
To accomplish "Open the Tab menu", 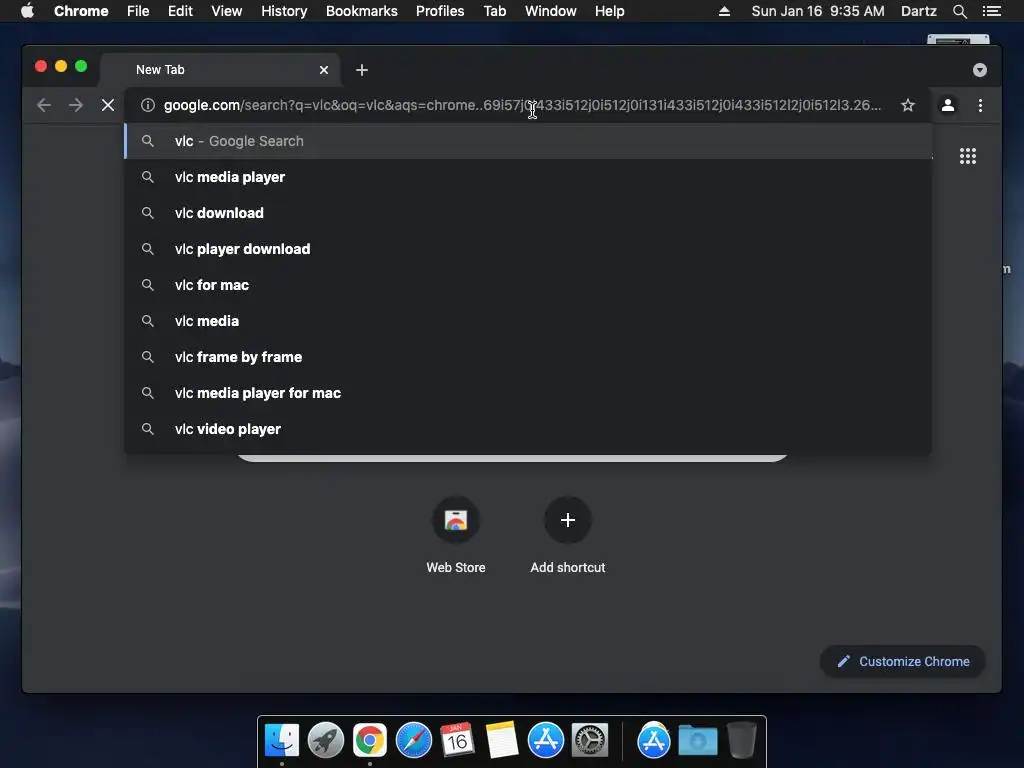I will pyautogui.click(x=494, y=11).
